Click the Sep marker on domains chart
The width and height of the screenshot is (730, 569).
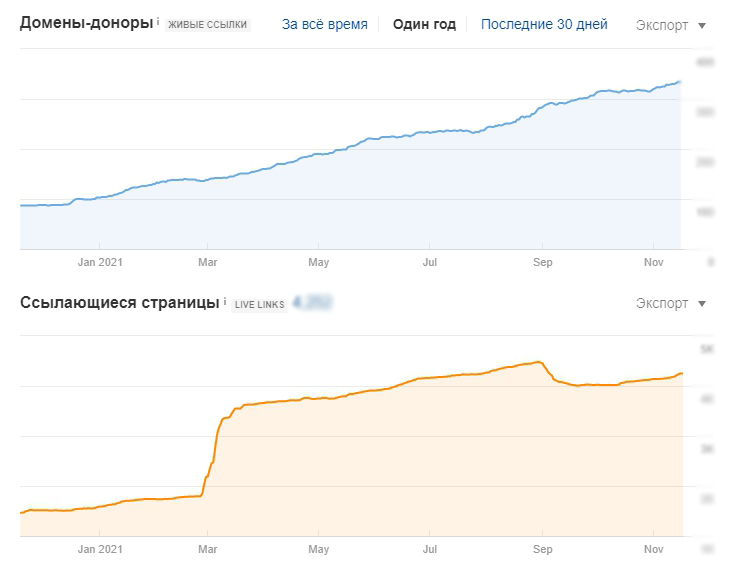(542, 262)
